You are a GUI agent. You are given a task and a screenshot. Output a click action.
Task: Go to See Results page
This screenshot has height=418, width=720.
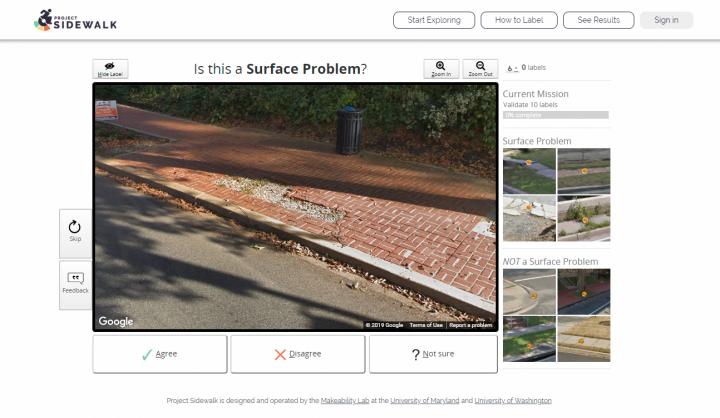tap(598, 20)
